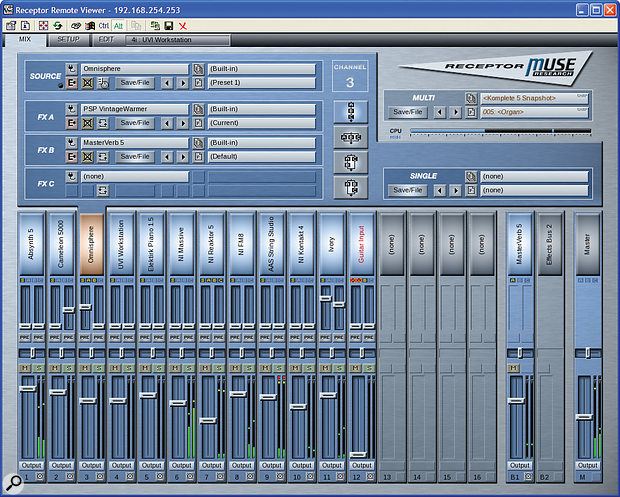Bypass FX A with the X icon

pyautogui.click(x=87, y=123)
